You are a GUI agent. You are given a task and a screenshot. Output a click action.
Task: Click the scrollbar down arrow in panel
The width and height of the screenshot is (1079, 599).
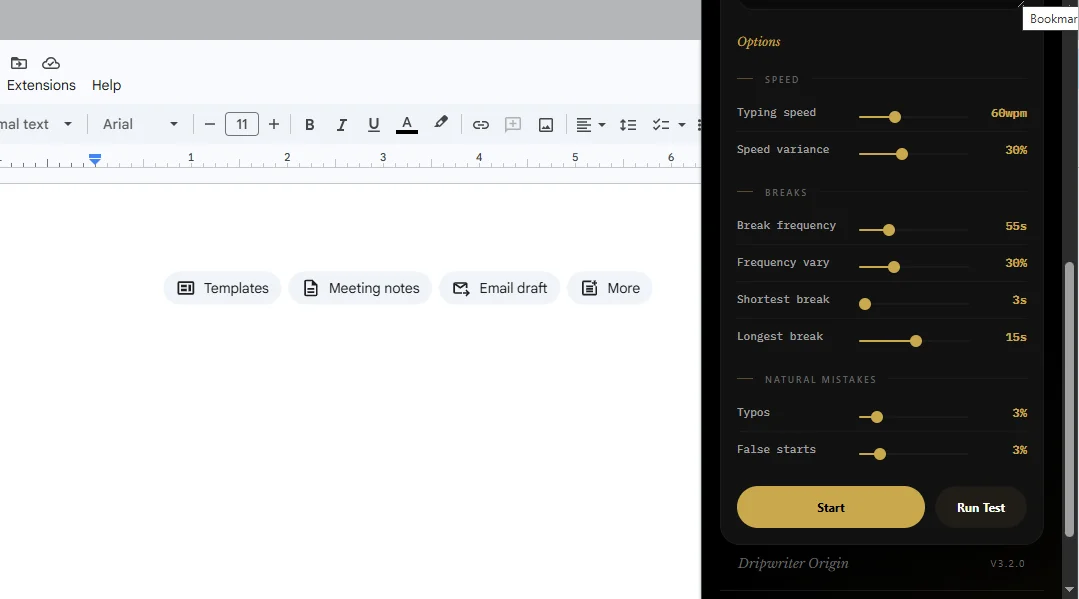tap(1069, 590)
